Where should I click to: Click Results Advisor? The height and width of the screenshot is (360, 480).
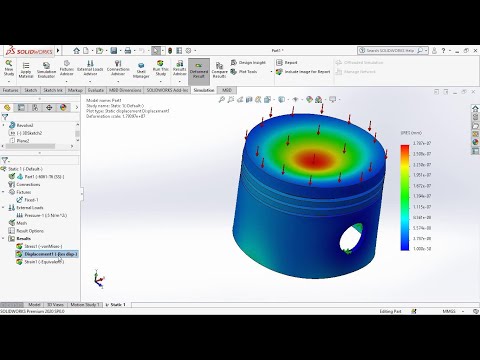(179, 67)
